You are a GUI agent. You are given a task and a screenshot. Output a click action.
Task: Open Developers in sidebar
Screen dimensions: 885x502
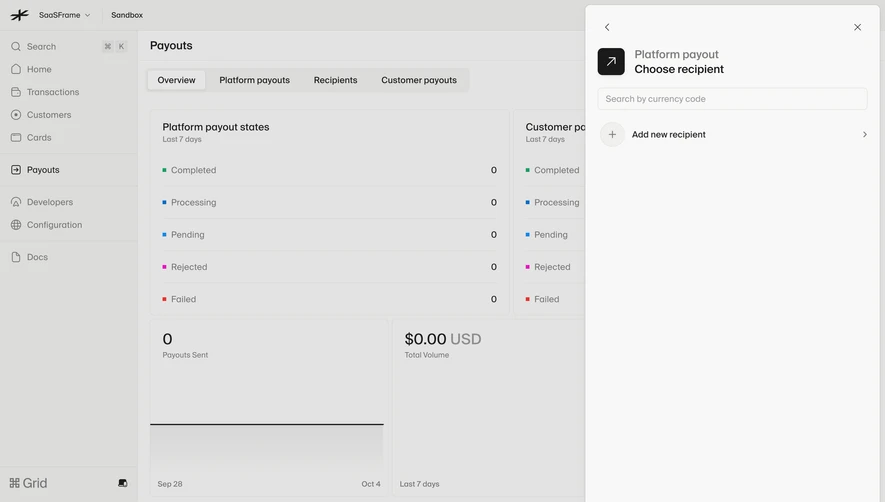[50, 202]
